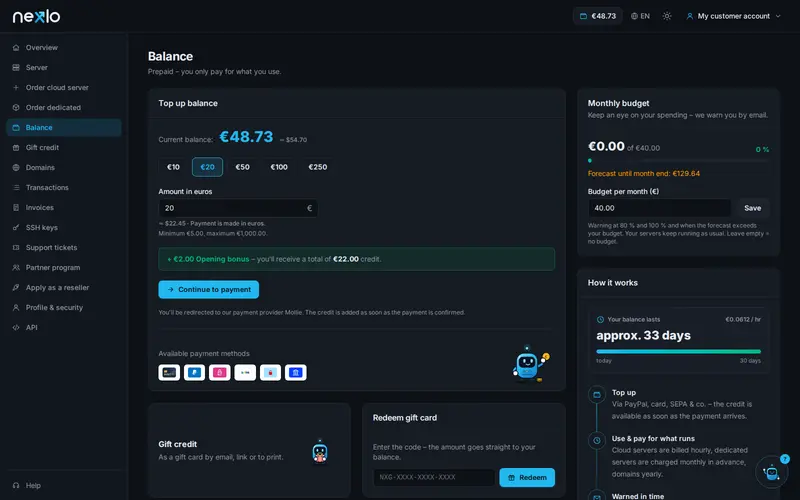Click Continue to payment button
Image resolution: width=800 pixels, height=500 pixels.
pyautogui.click(x=209, y=289)
